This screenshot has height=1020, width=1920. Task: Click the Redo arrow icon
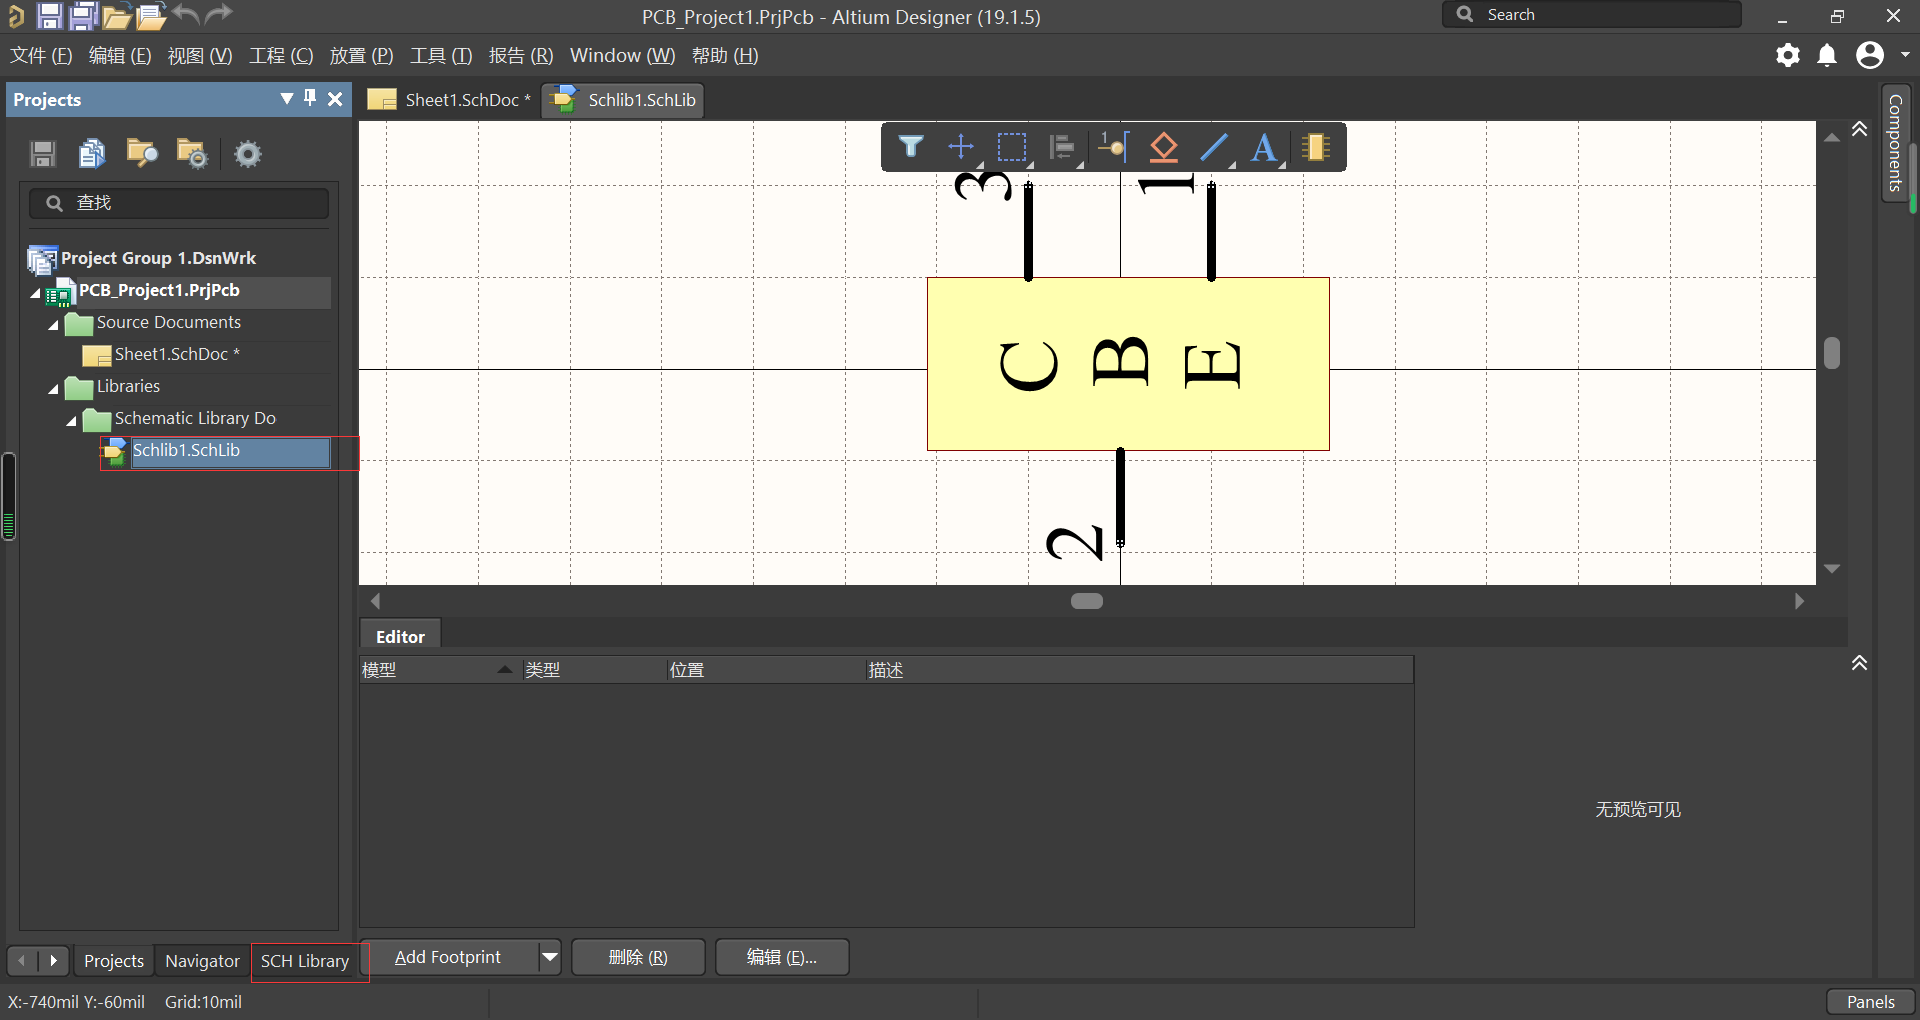click(218, 14)
